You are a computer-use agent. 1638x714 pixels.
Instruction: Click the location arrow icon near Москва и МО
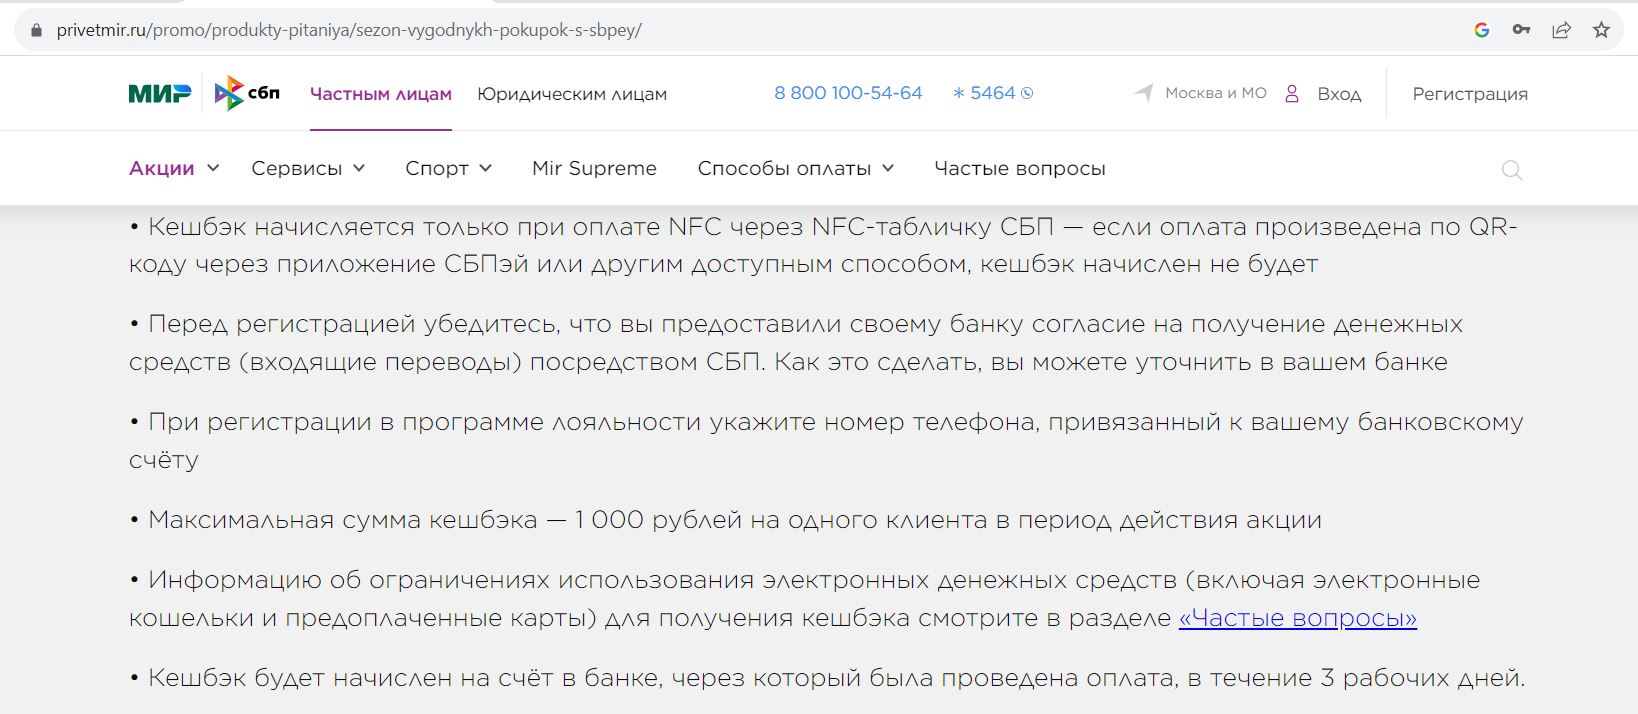[1144, 93]
